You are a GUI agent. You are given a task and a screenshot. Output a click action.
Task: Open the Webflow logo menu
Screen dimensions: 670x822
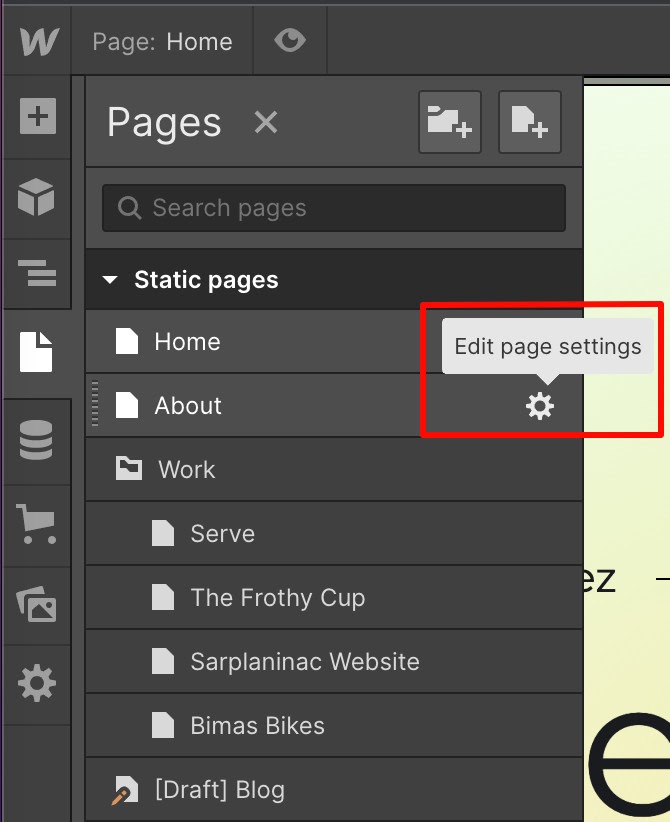click(x=38, y=41)
